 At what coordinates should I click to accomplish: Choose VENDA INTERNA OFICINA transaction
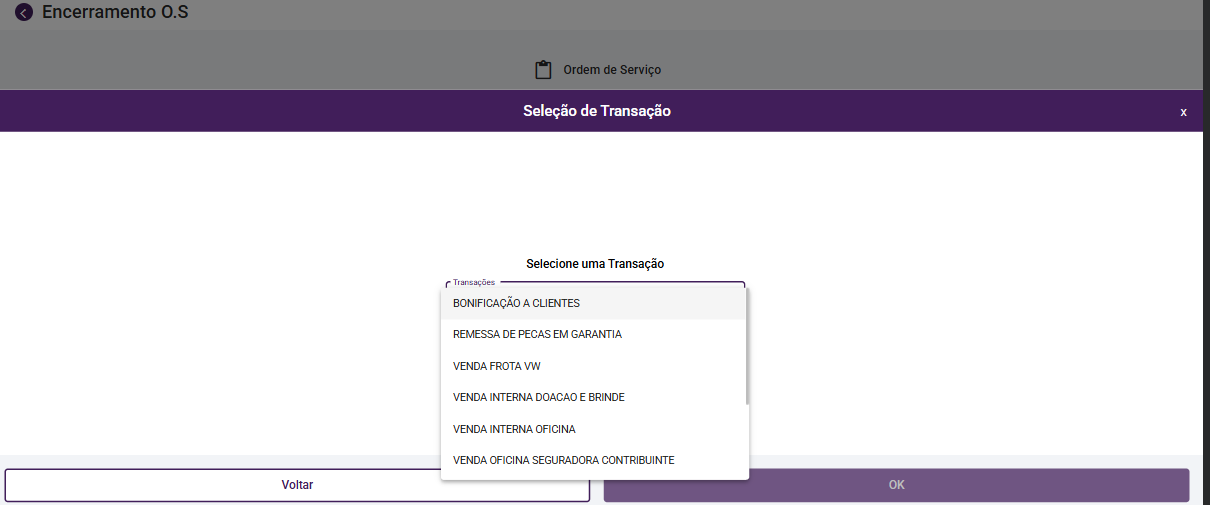point(514,429)
